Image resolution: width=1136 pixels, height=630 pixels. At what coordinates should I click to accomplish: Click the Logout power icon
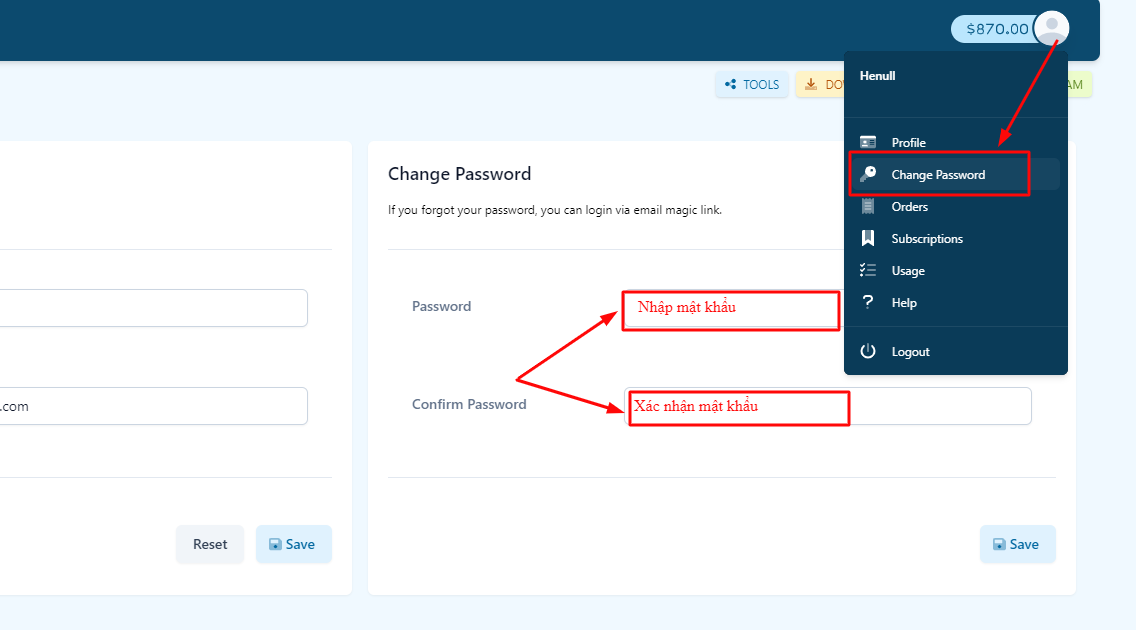(868, 351)
